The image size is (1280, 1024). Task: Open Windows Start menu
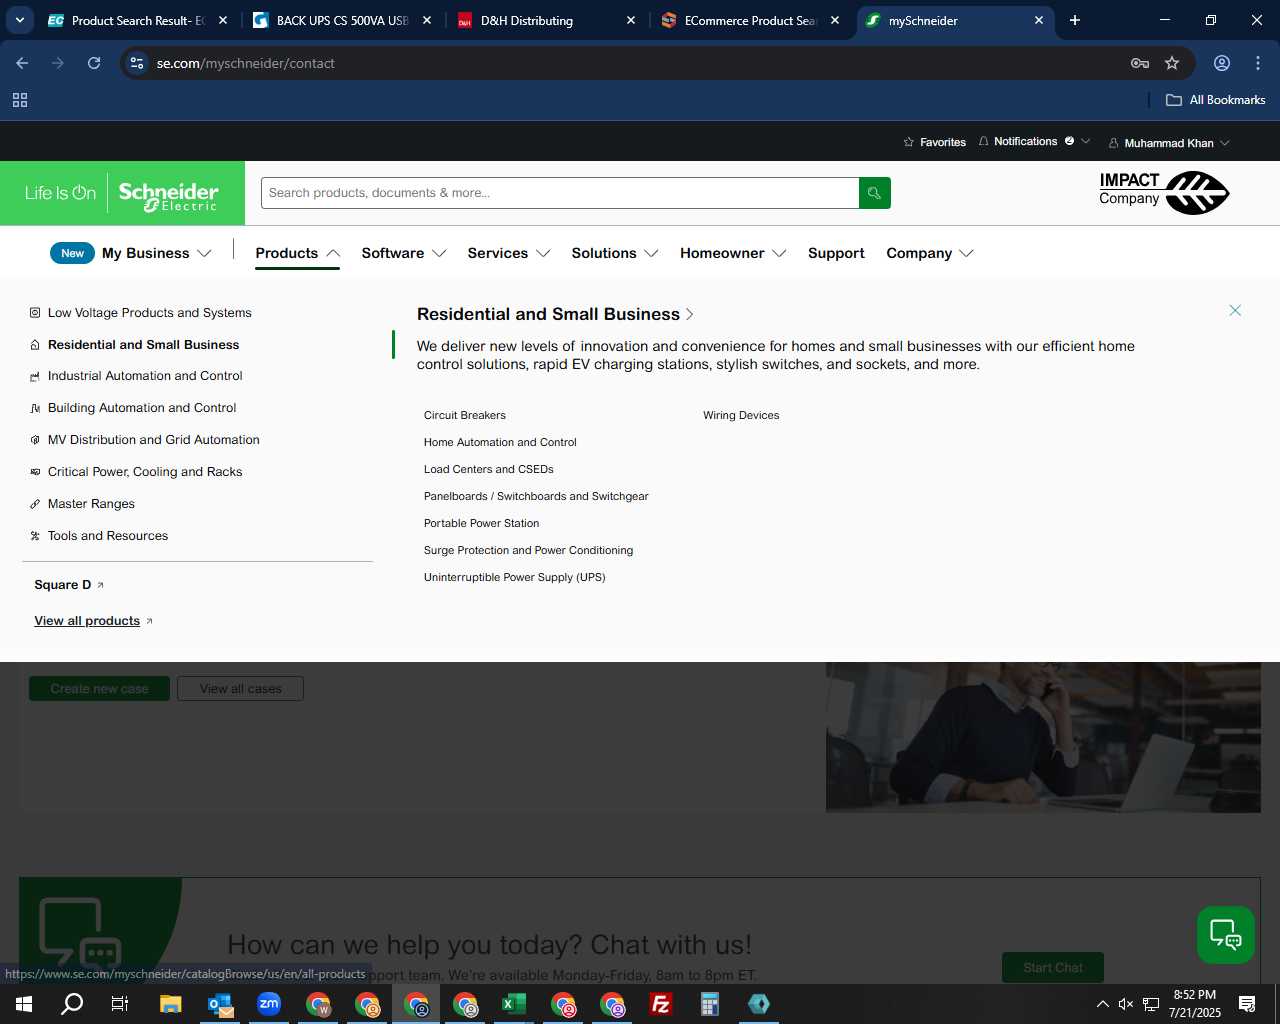[24, 1004]
